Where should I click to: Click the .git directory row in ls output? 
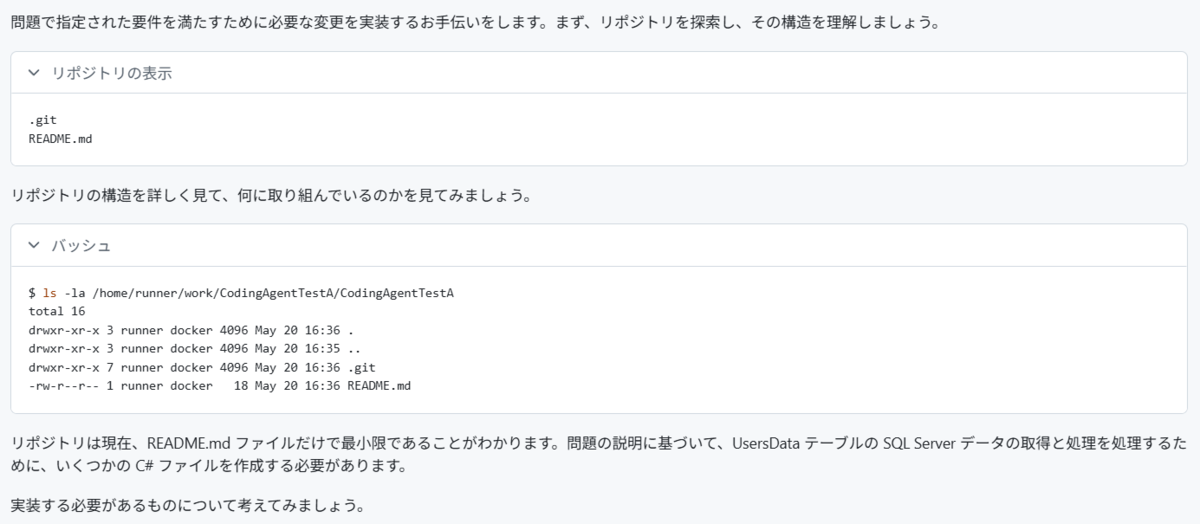202,367
